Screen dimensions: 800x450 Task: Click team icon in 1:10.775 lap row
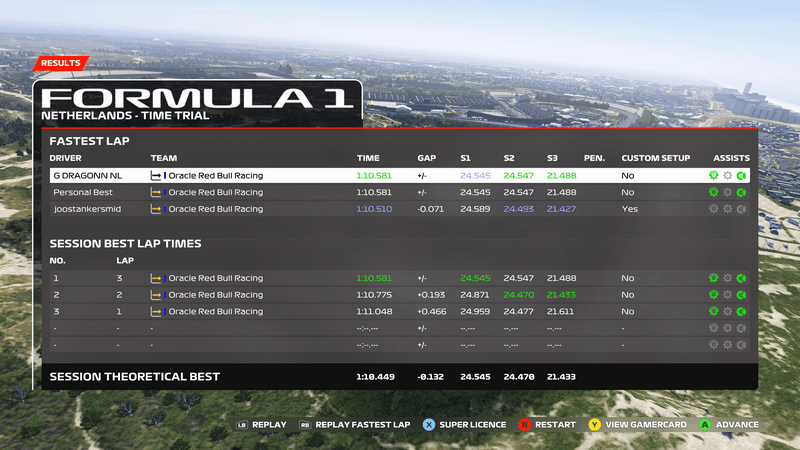156,295
